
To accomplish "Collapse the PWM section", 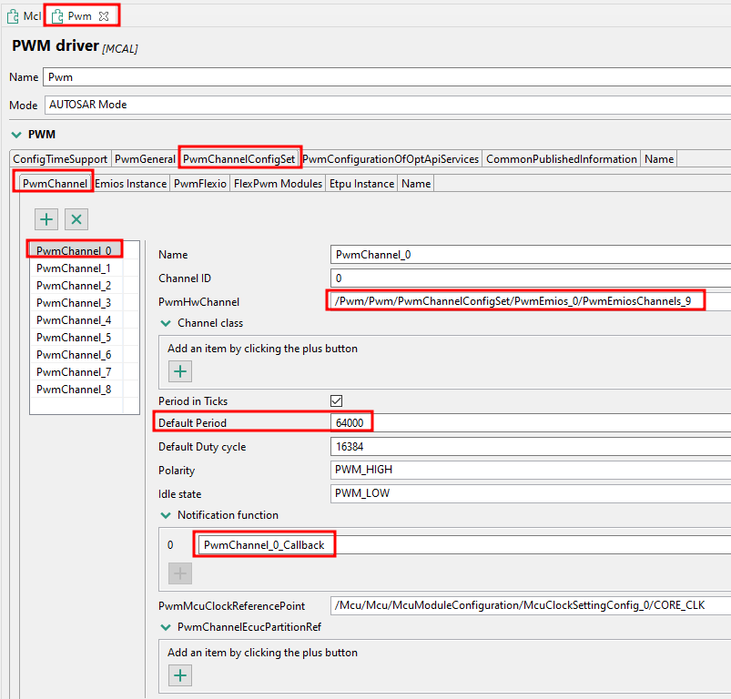I will click(16, 134).
